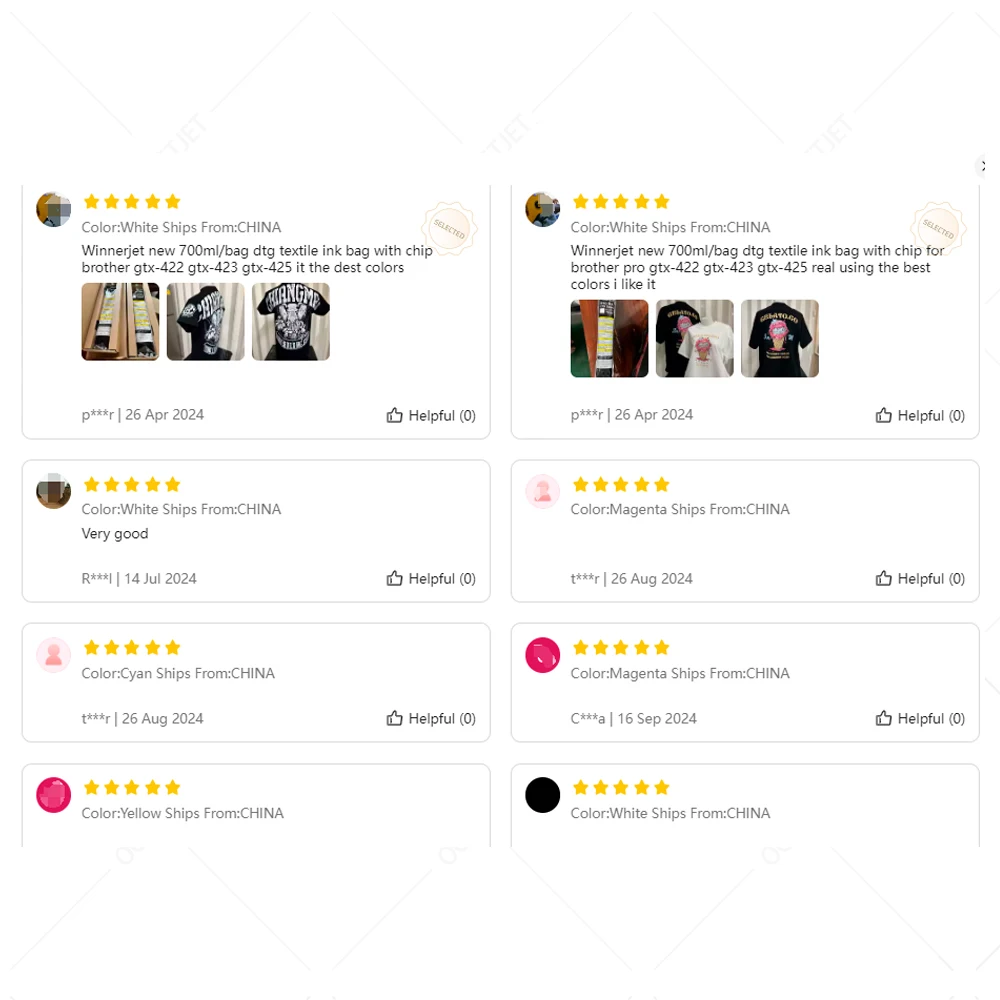Open the ink bag box photo thumbnail

(x=121, y=321)
